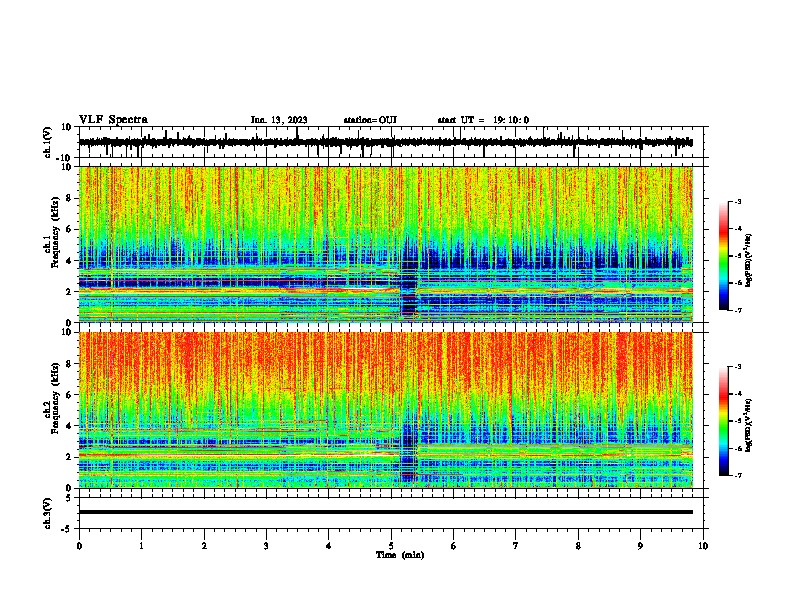The width and height of the screenshot is (792, 612).
Task: Click time axis tick label "2"
Action: click(x=204, y=546)
